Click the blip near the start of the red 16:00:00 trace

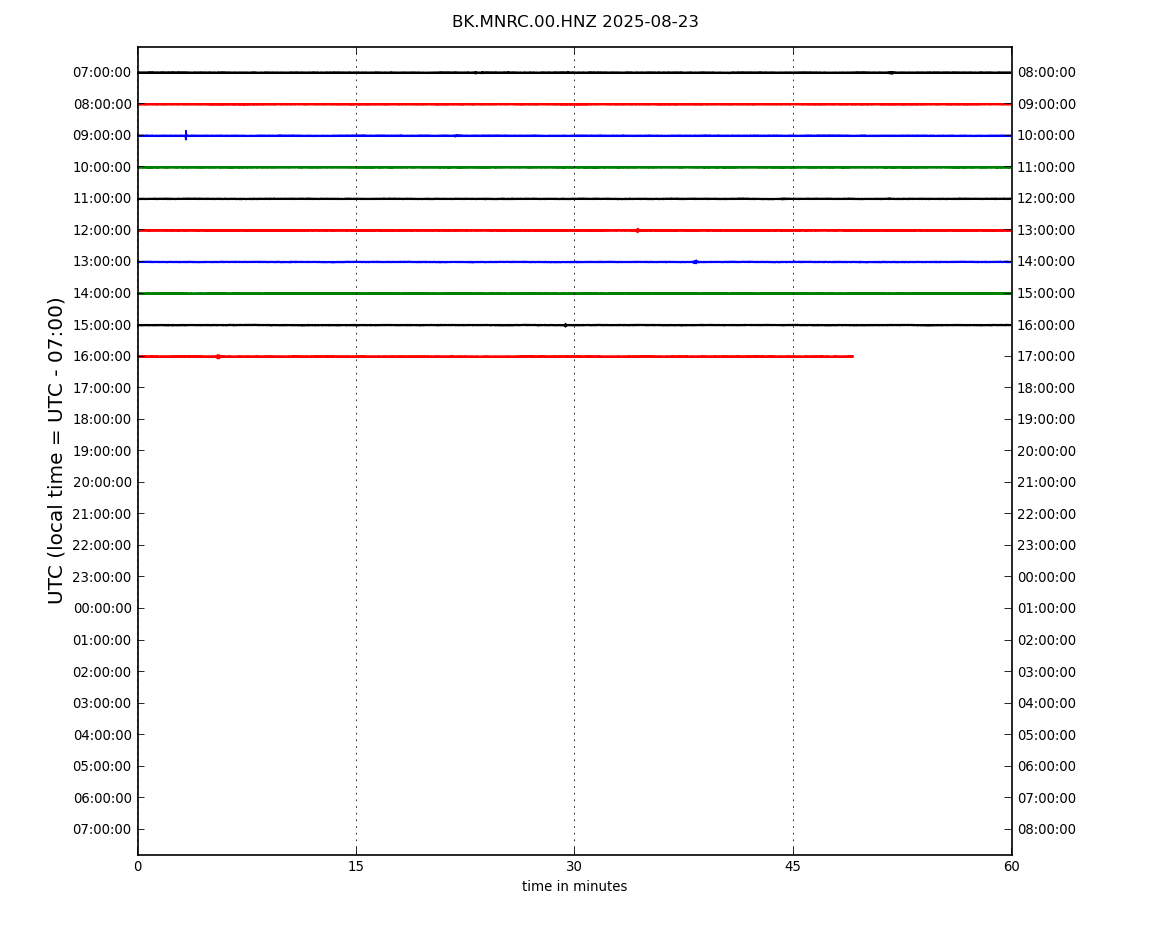[x=218, y=357]
